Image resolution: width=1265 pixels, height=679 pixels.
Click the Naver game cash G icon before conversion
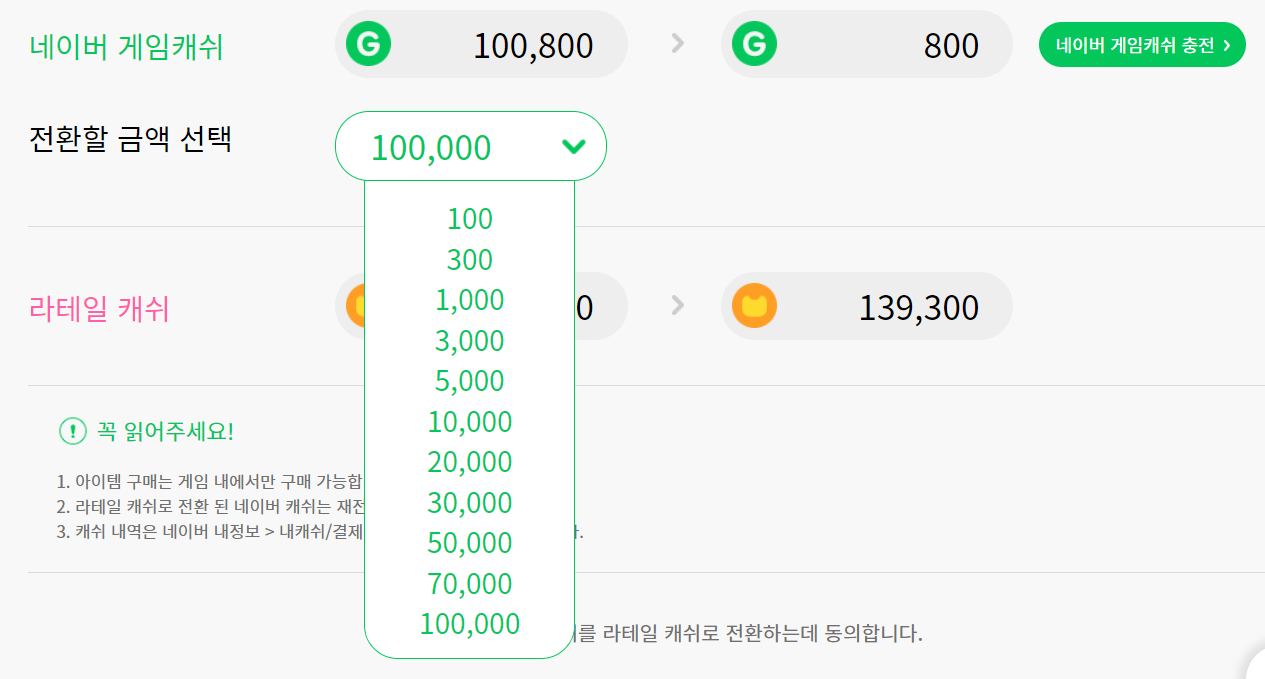(x=368, y=44)
